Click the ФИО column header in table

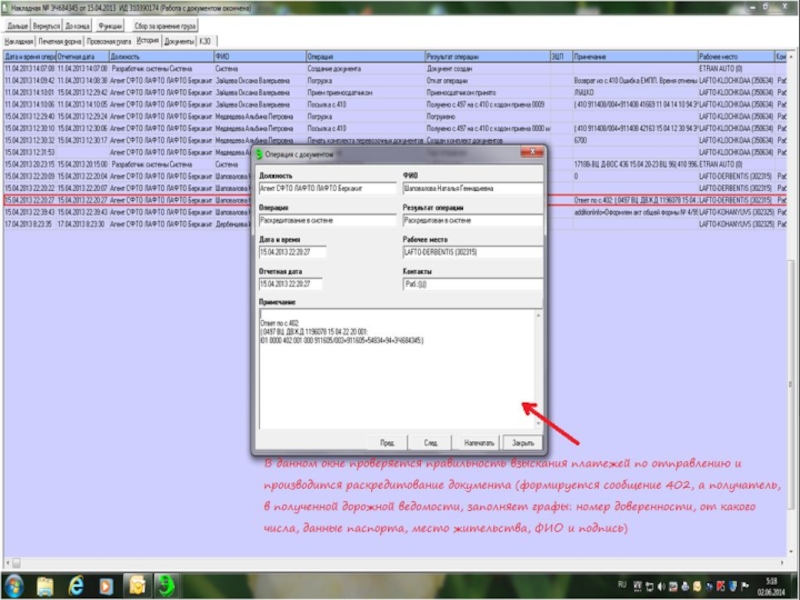[260, 57]
